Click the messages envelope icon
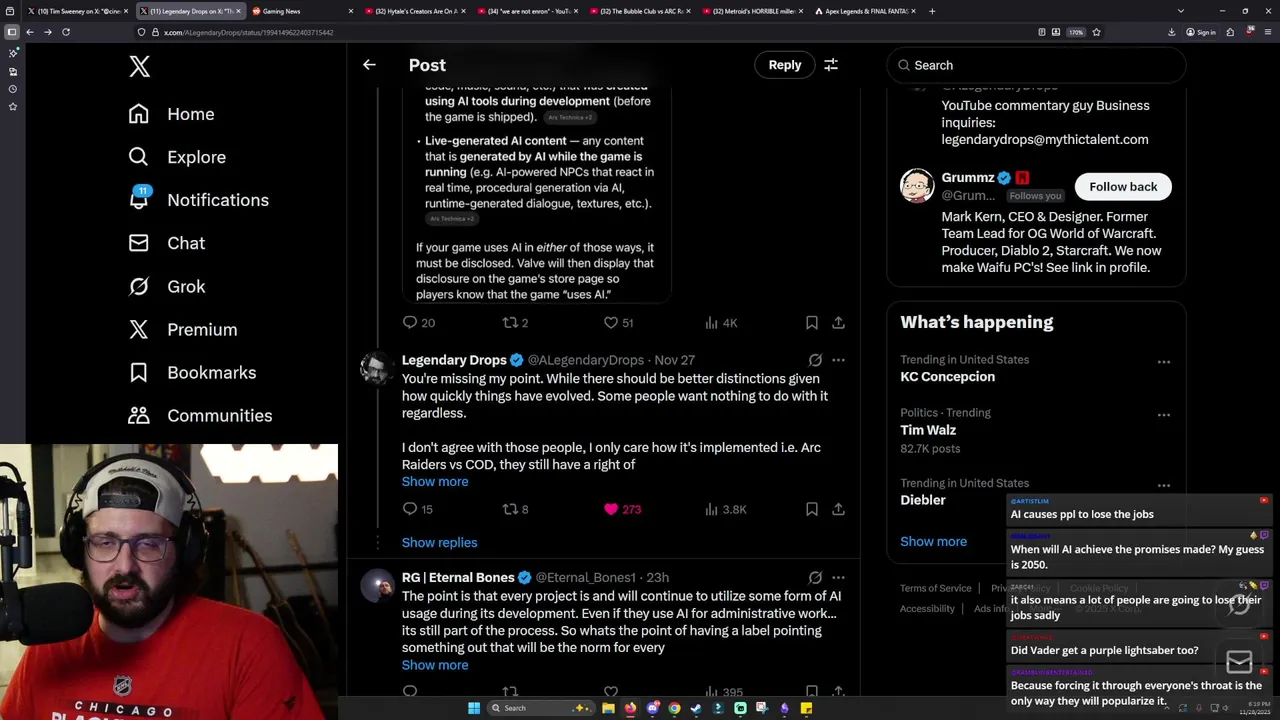Screen dimensions: 1280x720 pyautogui.click(x=1239, y=662)
